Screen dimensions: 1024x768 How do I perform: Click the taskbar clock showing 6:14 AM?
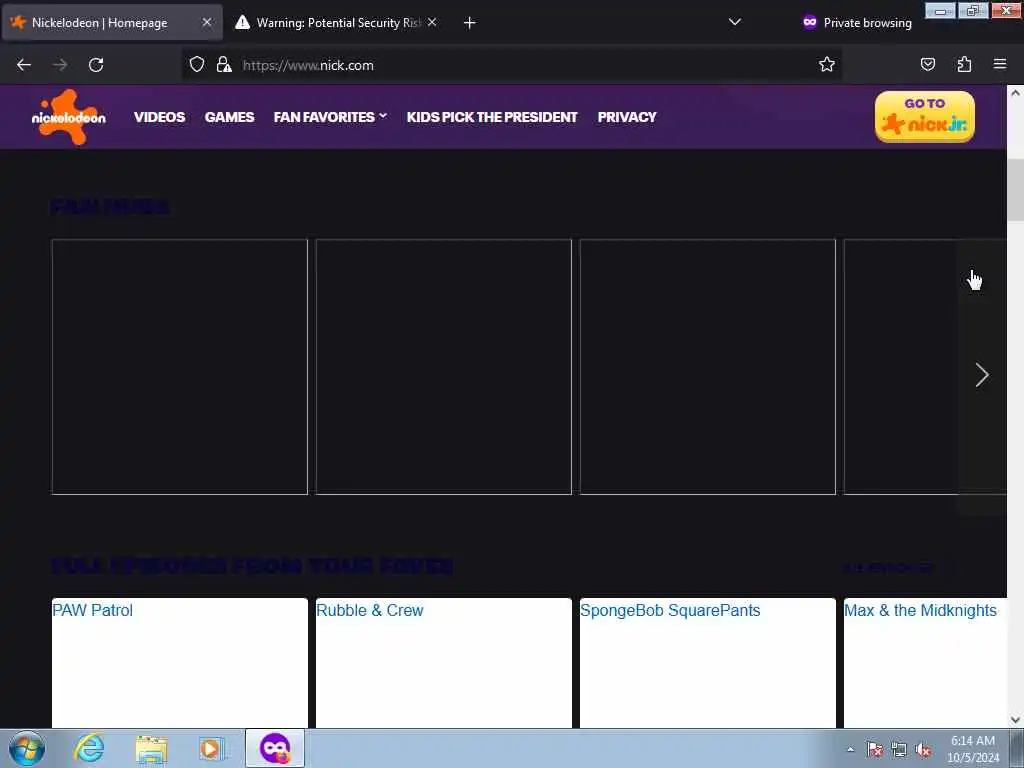[x=973, y=749]
